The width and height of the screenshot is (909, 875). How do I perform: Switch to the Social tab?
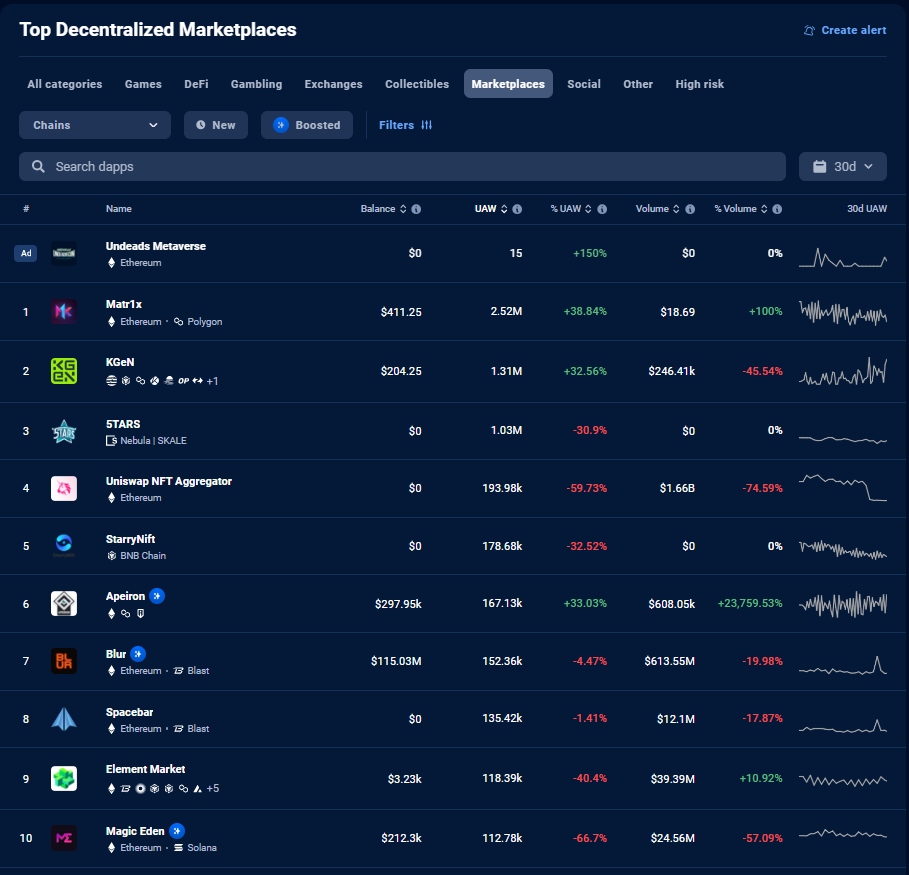[584, 84]
